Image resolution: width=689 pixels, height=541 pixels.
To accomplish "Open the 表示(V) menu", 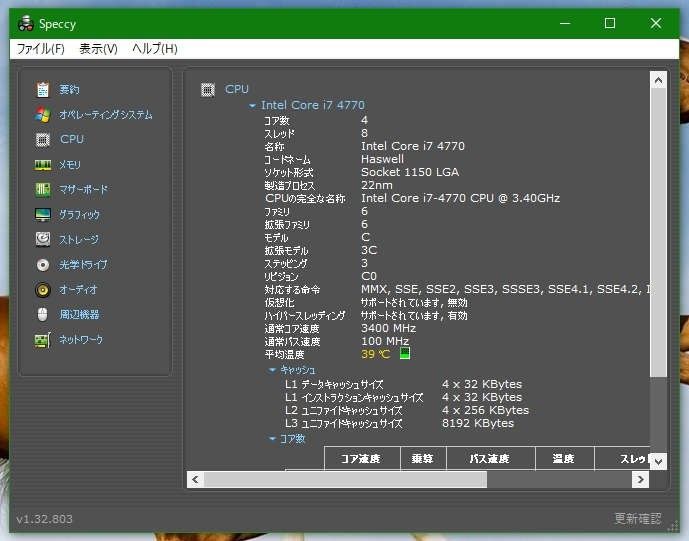I will pos(98,48).
